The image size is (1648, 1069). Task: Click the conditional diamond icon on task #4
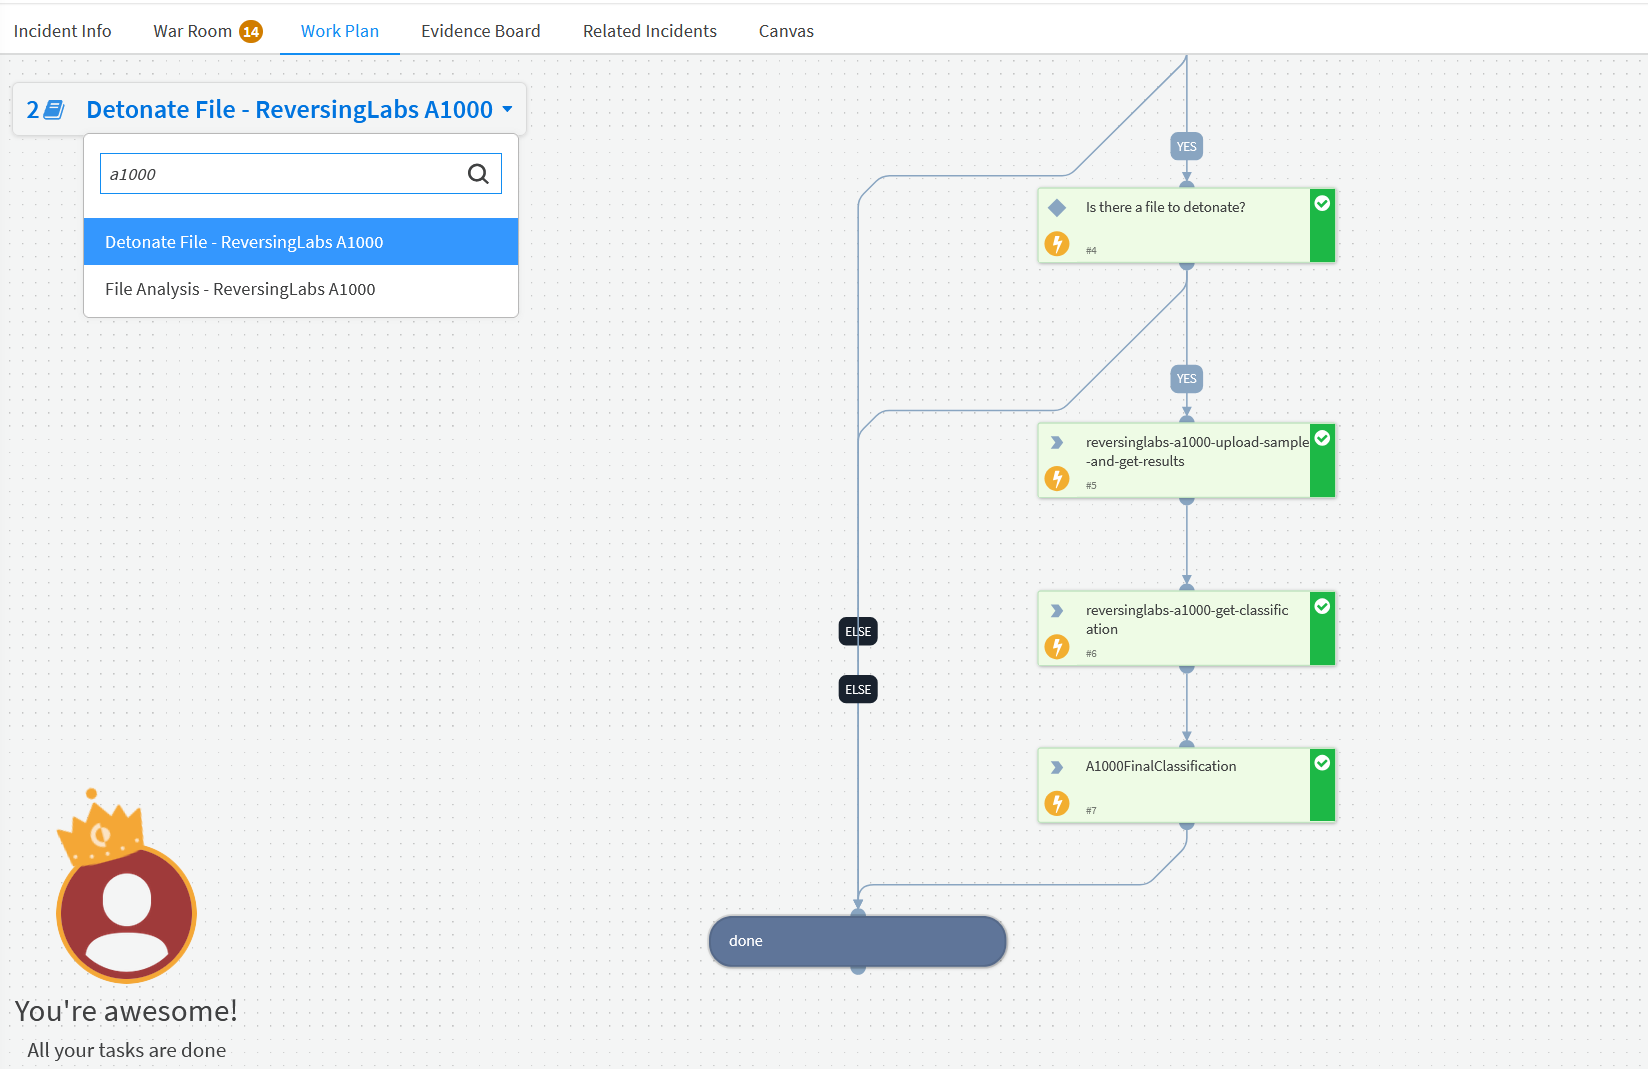tap(1057, 208)
